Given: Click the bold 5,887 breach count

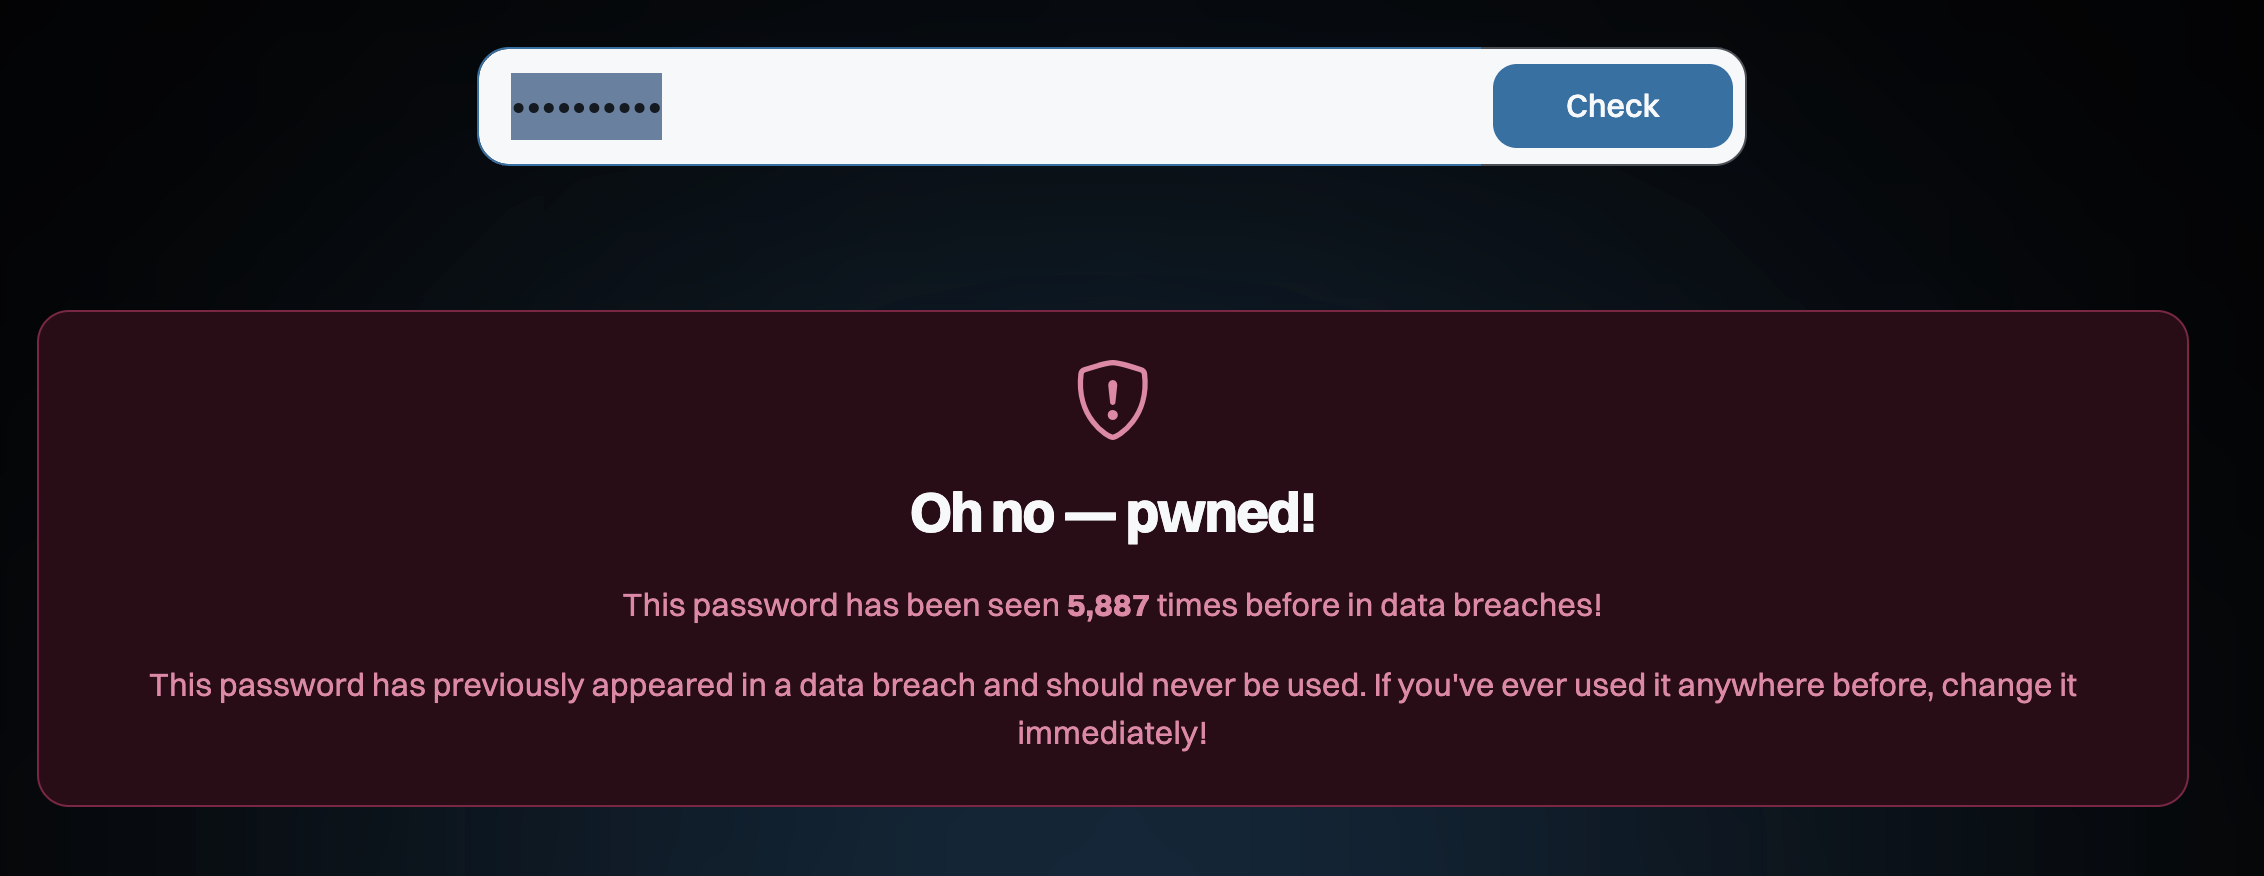Looking at the screenshot, I should 1108,606.
